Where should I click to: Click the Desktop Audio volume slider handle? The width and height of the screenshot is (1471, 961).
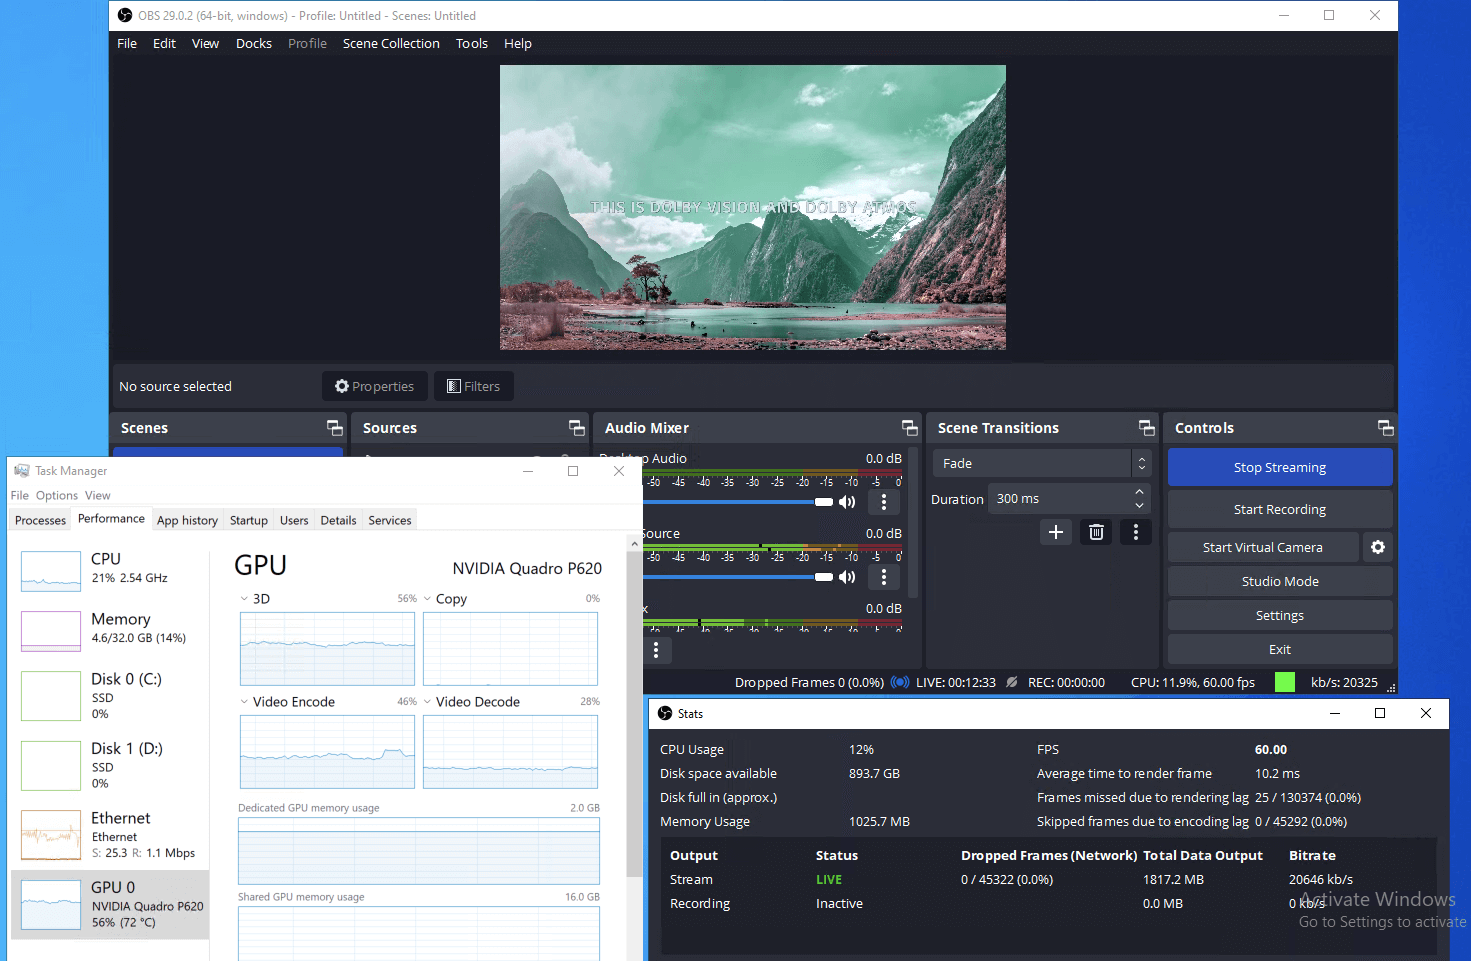pyautogui.click(x=823, y=502)
